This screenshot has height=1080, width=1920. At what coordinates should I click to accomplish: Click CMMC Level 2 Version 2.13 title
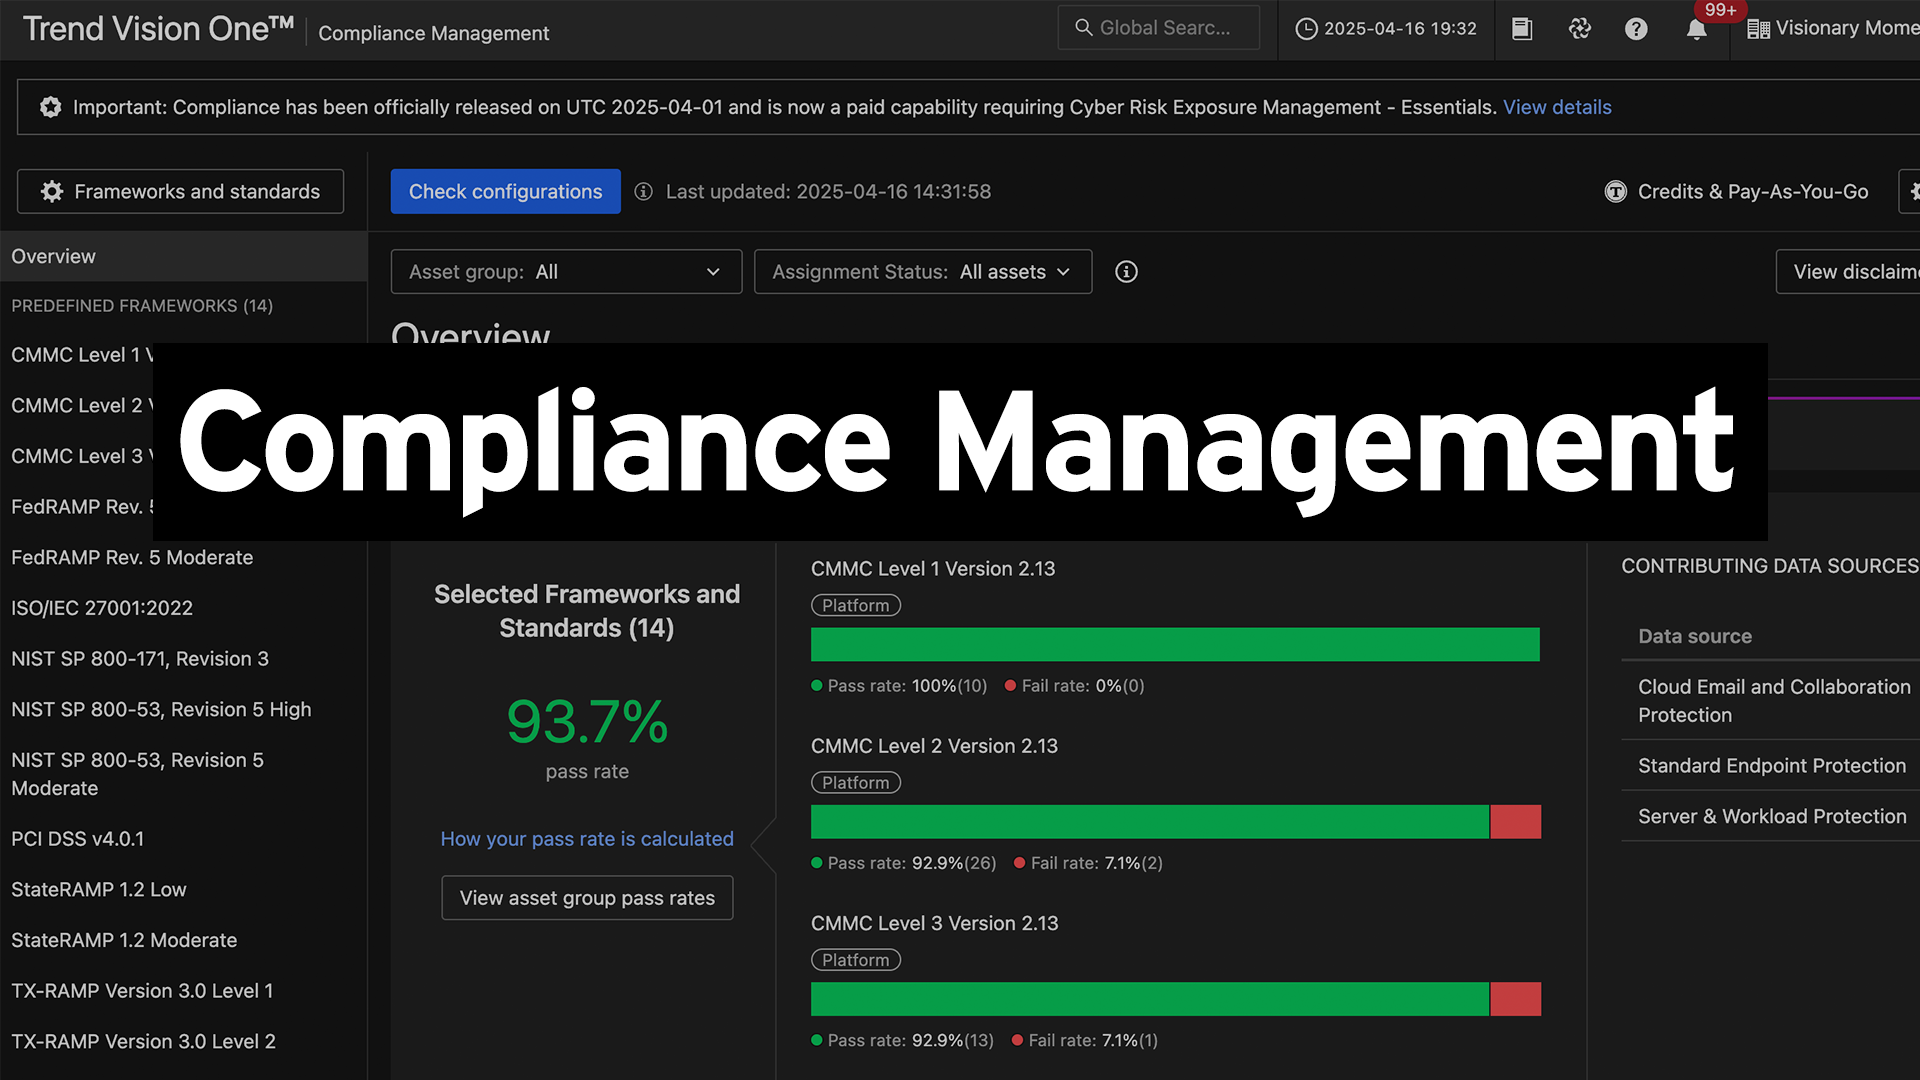coord(934,746)
